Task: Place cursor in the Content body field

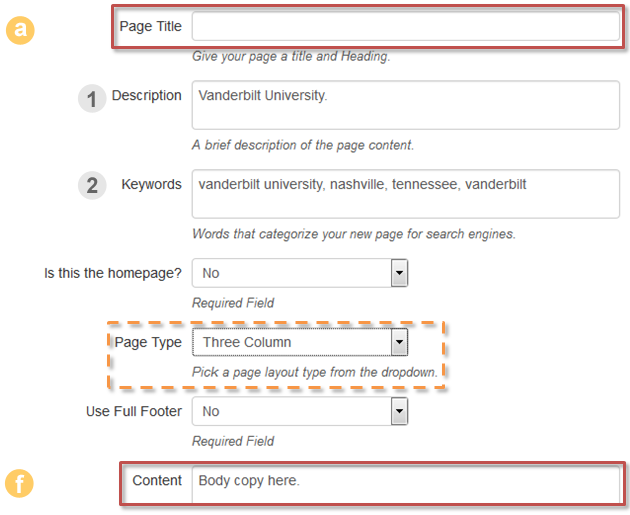Action: tap(405, 484)
